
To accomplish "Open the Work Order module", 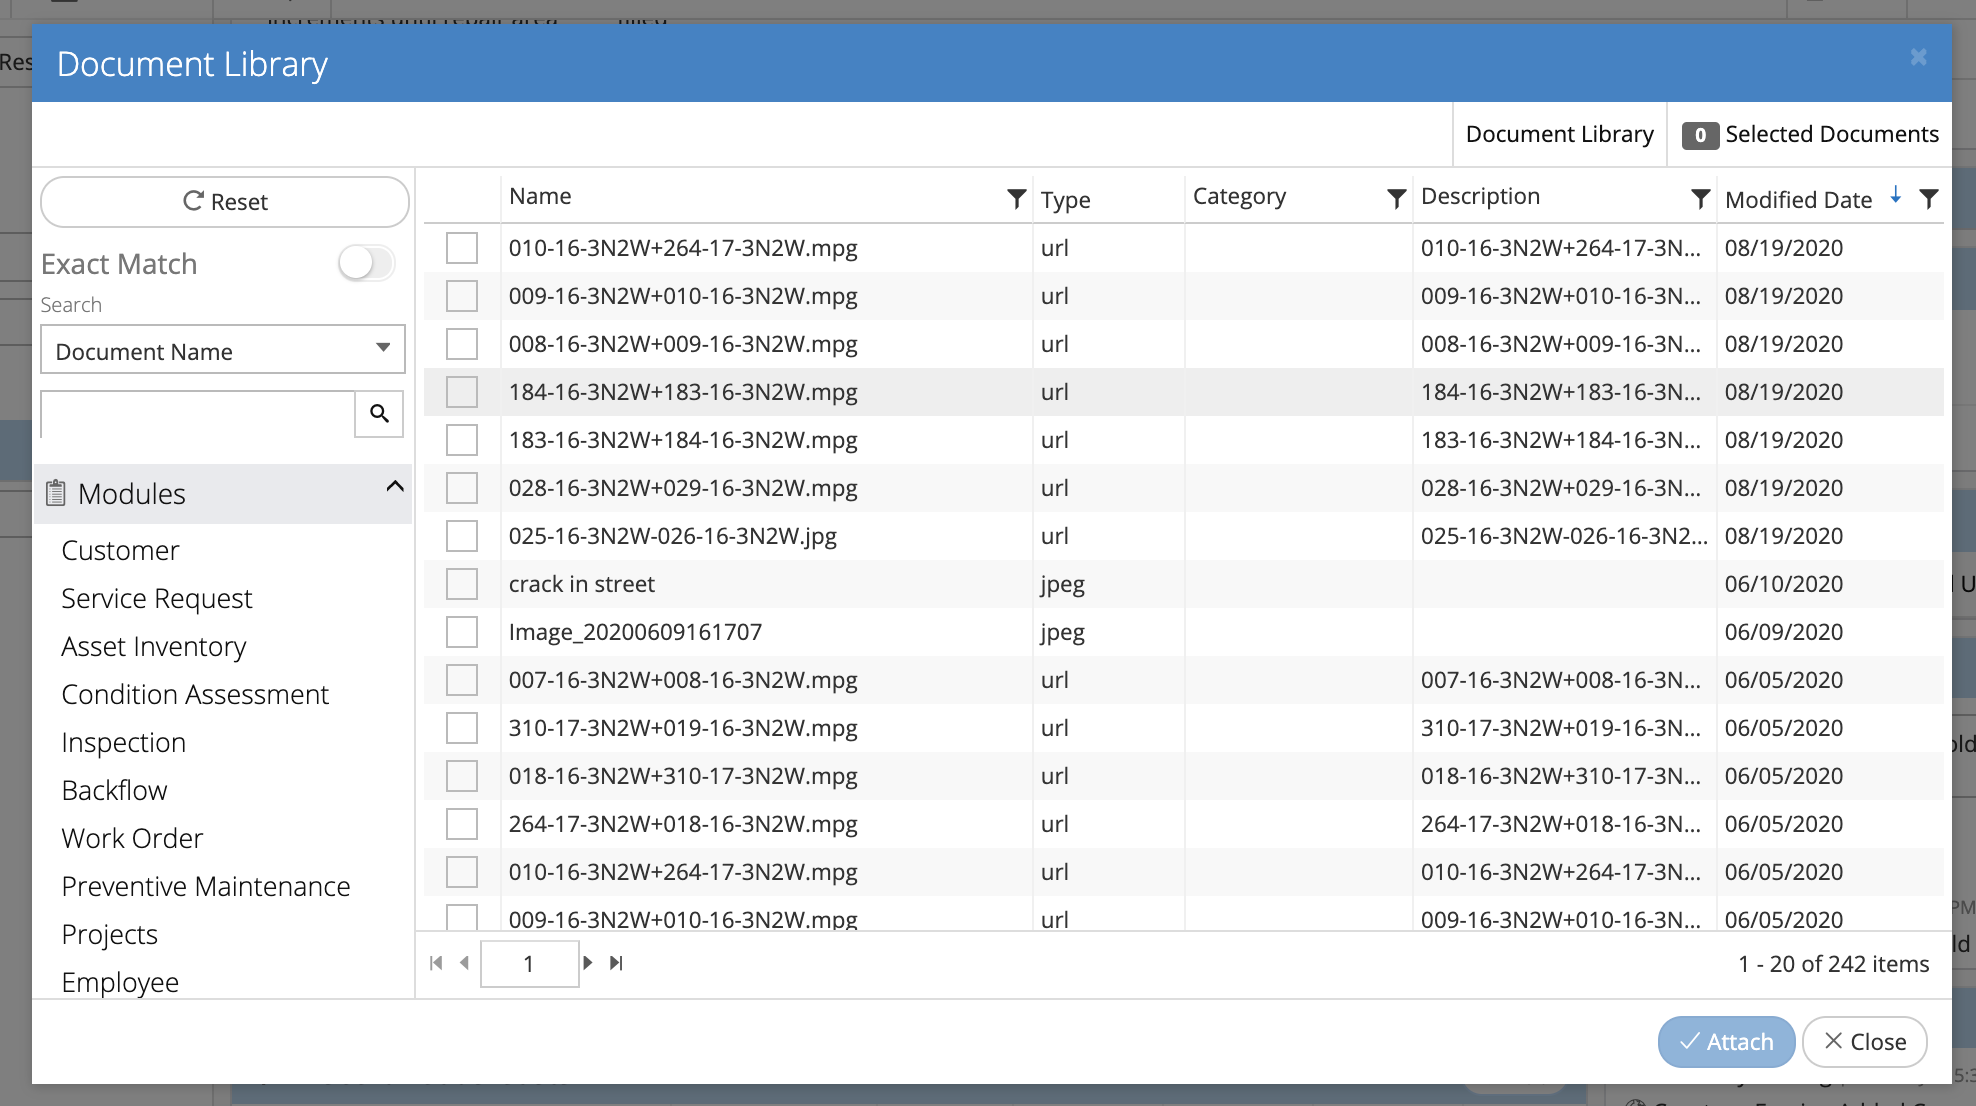I will [132, 838].
